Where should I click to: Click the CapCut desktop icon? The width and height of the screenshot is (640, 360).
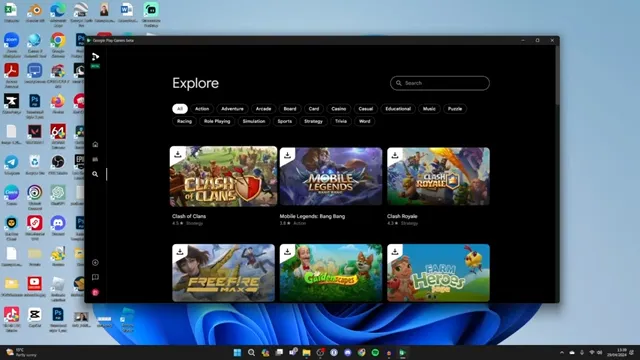(35, 315)
